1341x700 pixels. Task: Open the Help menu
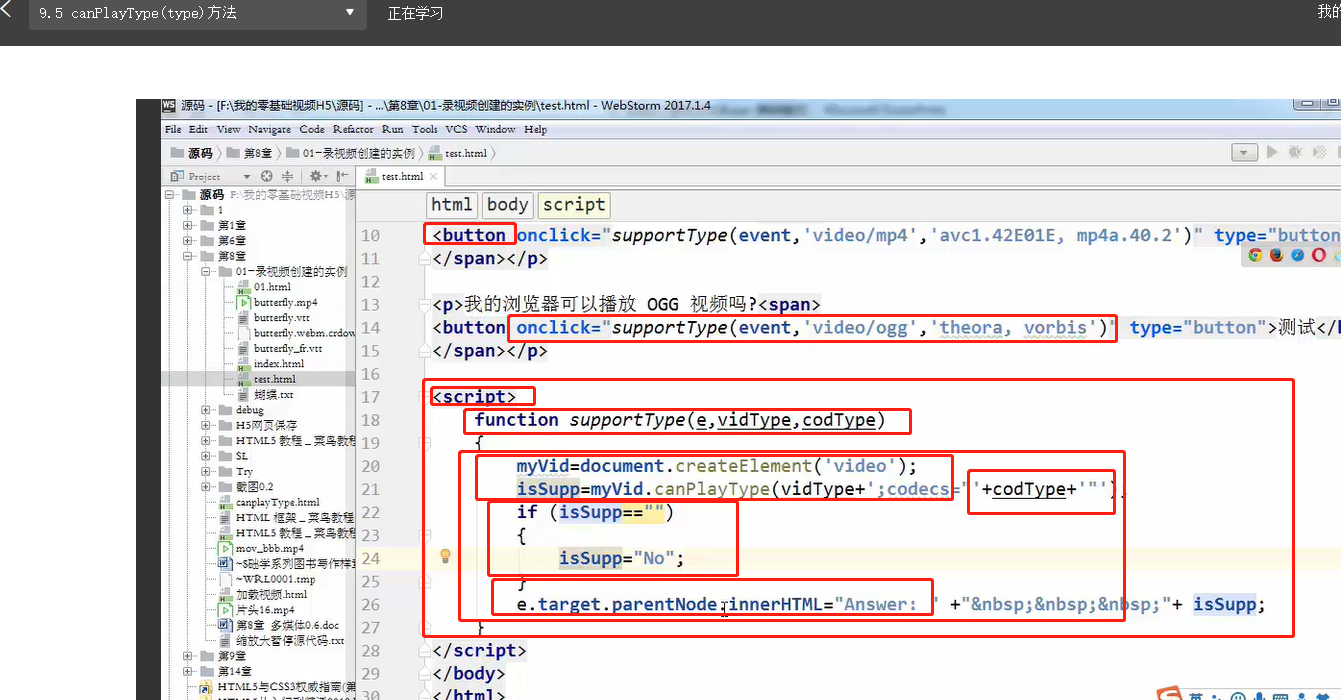[536, 129]
